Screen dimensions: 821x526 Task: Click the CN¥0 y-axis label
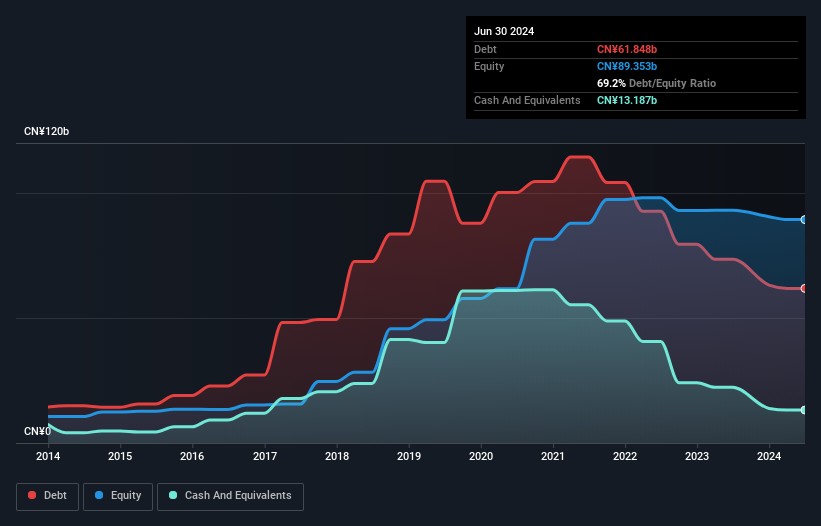(38, 431)
